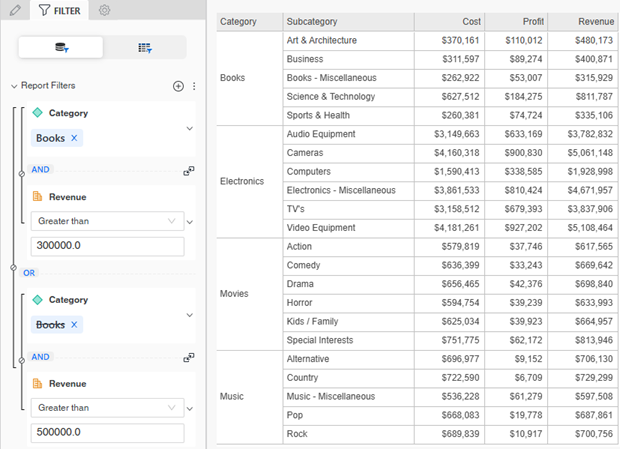
Task: Switch to the view filter toggle
Action: [x=144, y=47]
